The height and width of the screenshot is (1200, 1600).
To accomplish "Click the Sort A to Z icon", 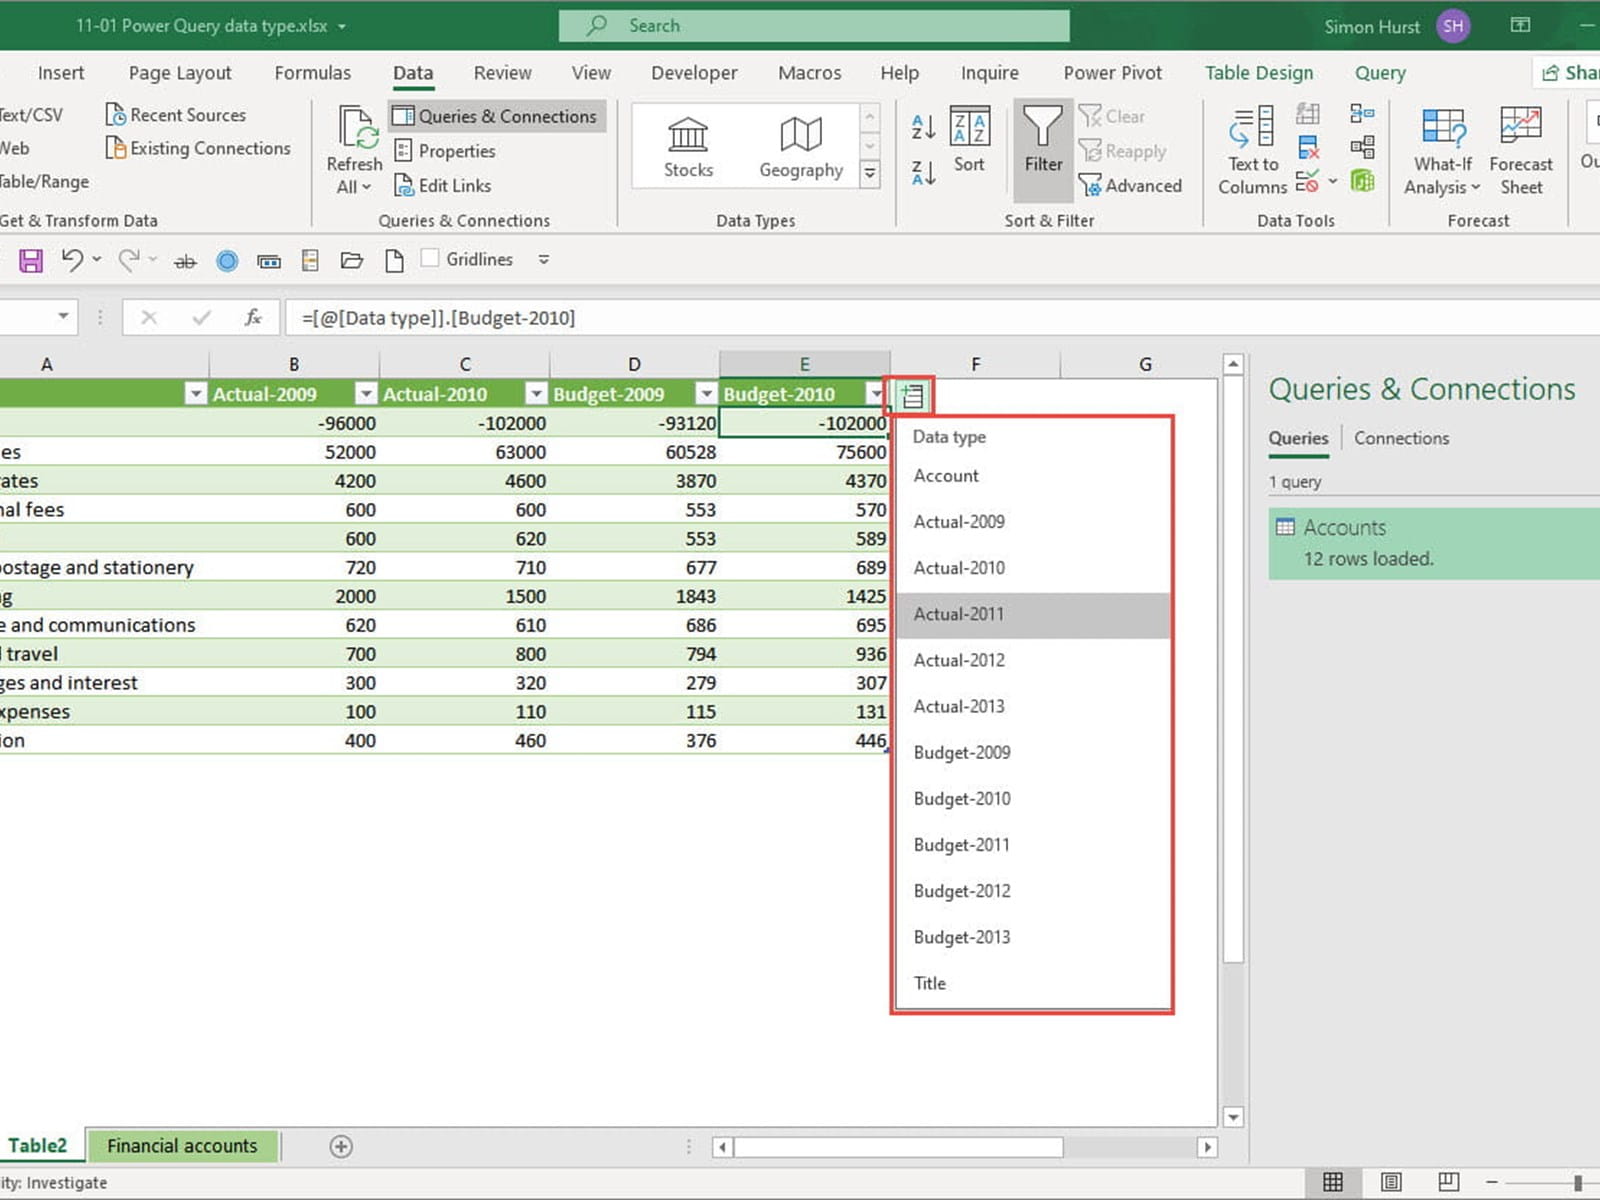I will (x=923, y=128).
